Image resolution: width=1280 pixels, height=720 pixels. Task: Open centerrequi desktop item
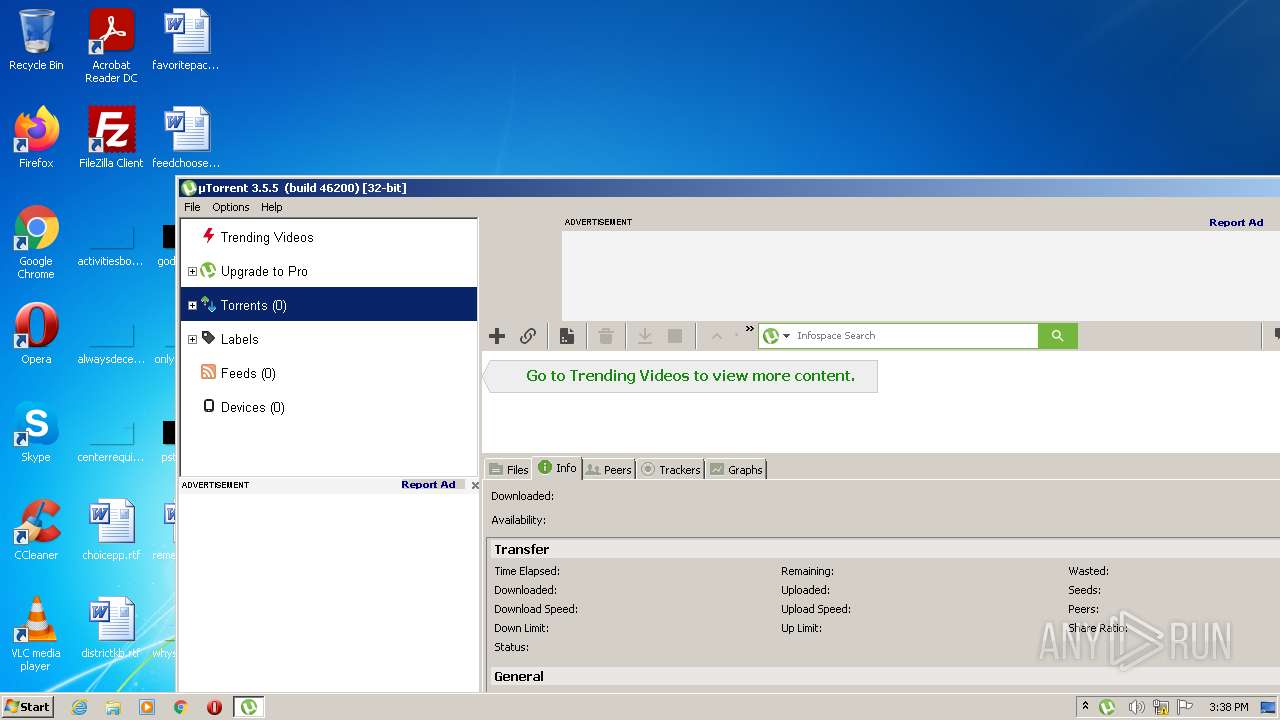pyautogui.click(x=111, y=443)
